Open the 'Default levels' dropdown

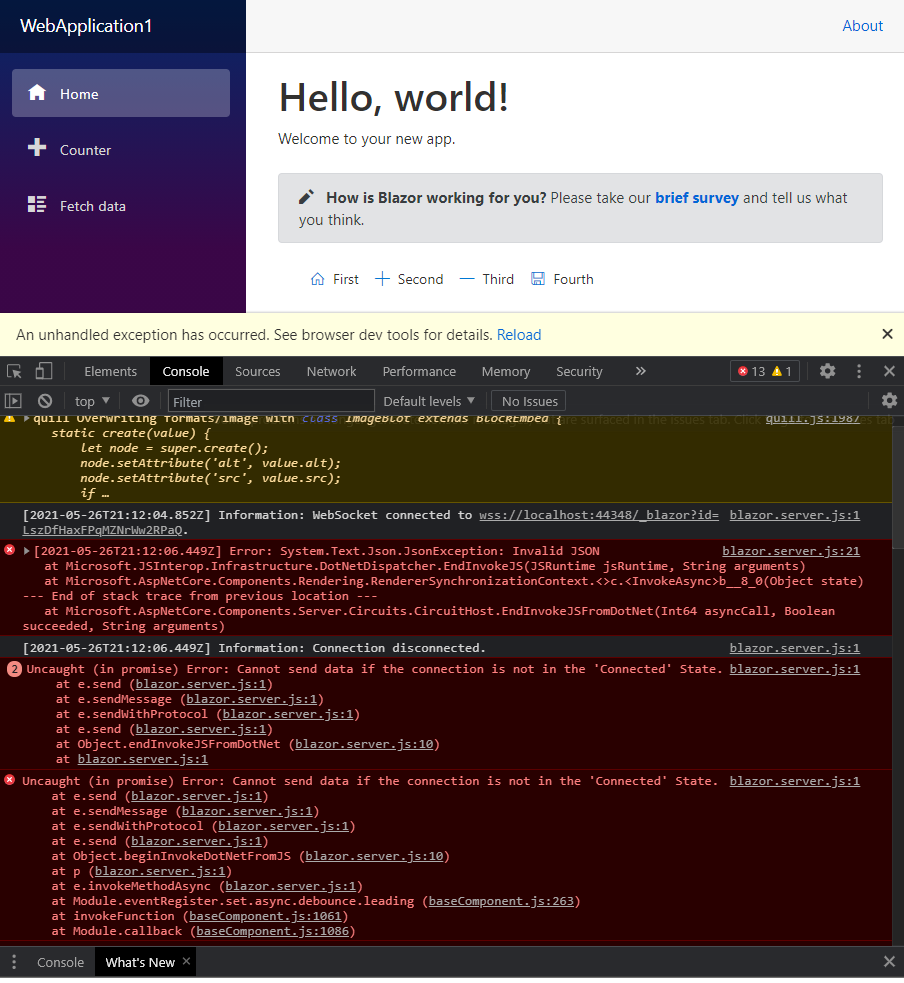tap(427, 400)
